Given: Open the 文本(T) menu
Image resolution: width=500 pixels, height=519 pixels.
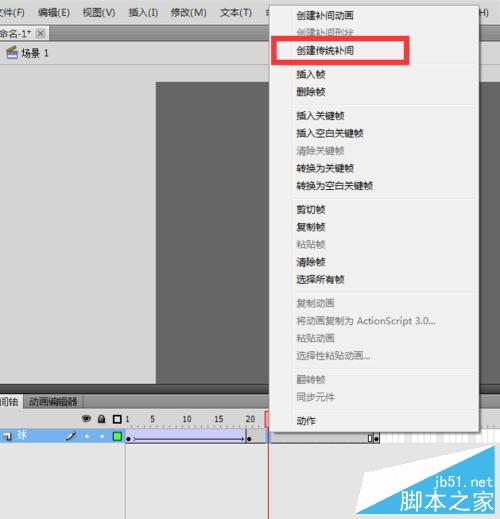Looking at the screenshot, I should (x=236, y=13).
